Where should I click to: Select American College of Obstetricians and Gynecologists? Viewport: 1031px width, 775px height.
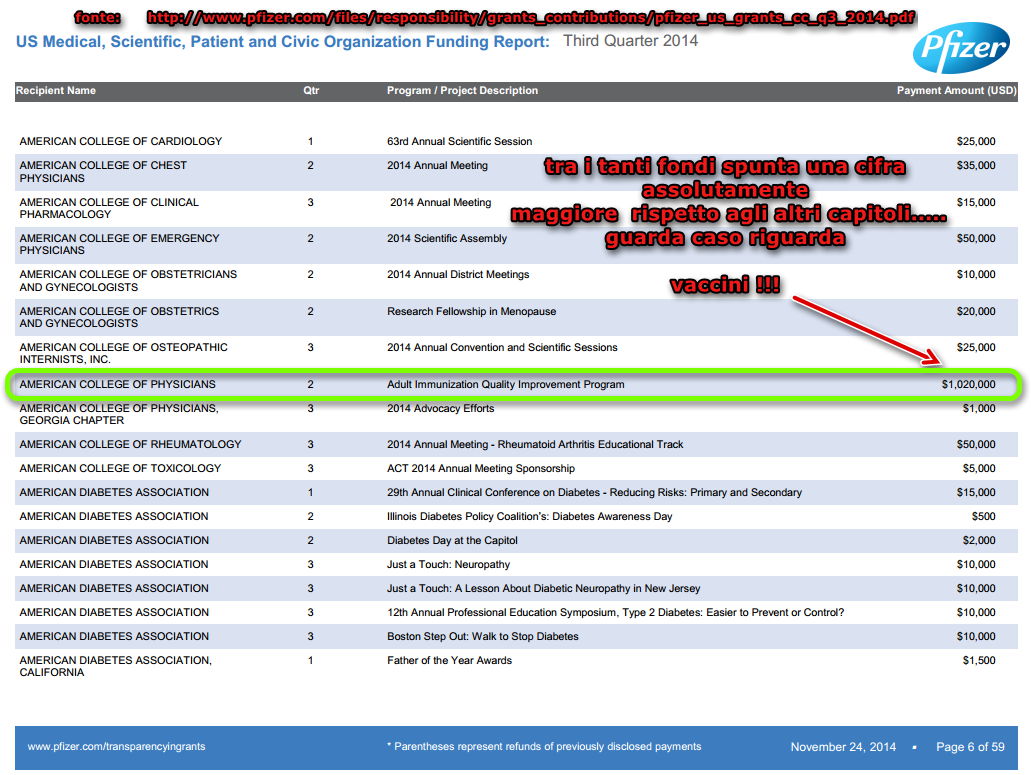(128, 281)
